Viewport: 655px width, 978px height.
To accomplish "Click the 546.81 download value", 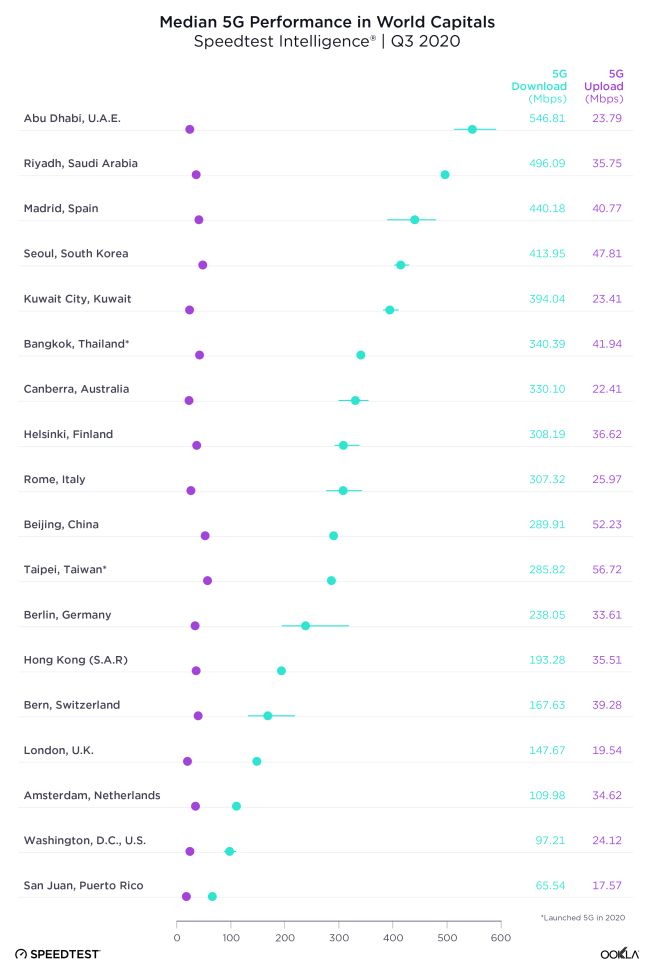I will 547,118.
